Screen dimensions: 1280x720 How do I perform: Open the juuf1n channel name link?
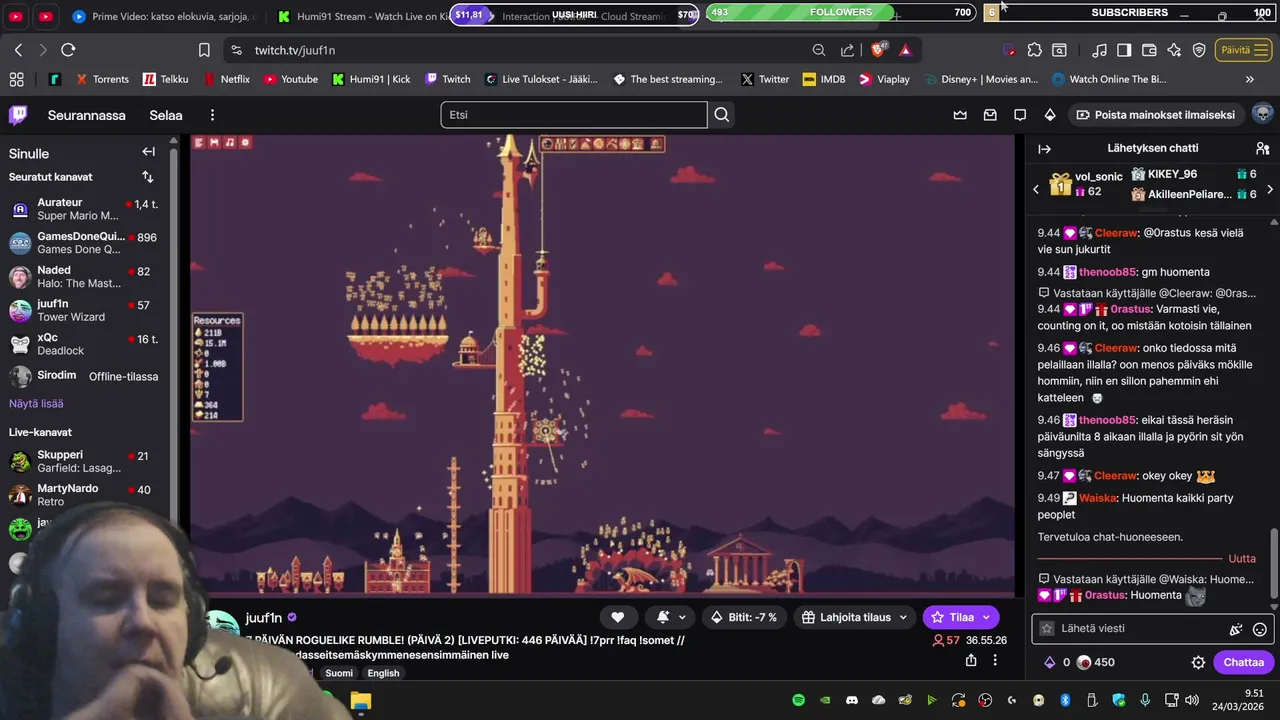point(264,618)
